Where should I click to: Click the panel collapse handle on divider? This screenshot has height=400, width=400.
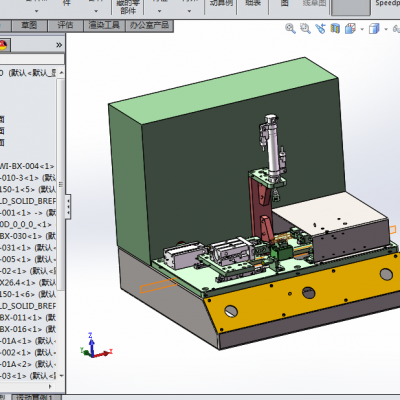68,207
